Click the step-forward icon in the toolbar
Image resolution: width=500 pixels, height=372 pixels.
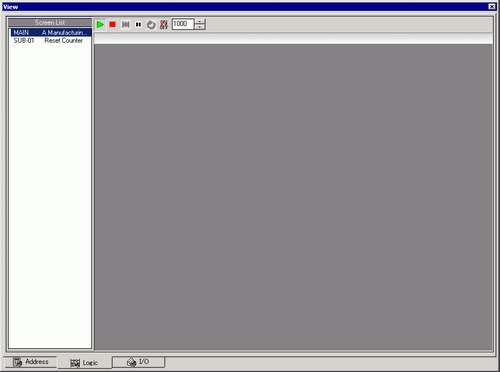(x=125, y=24)
